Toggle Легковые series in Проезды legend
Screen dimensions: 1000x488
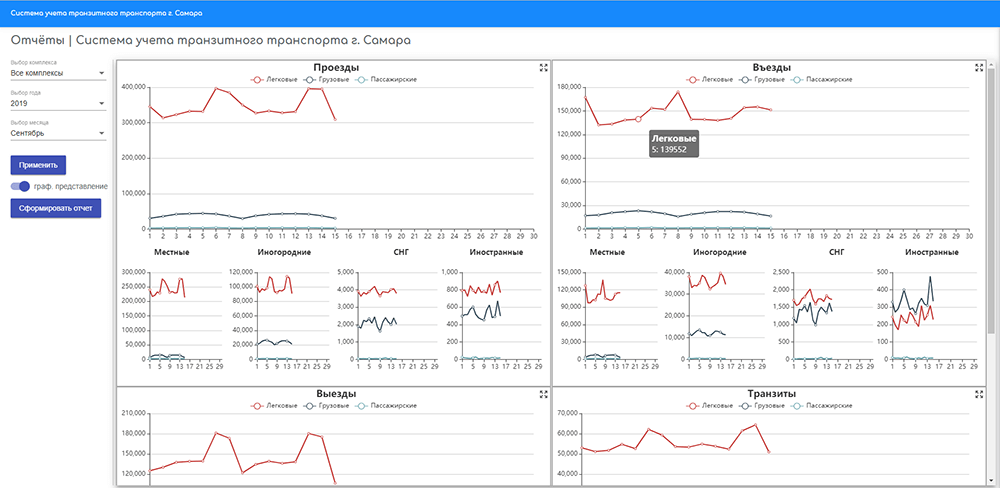tap(275, 80)
